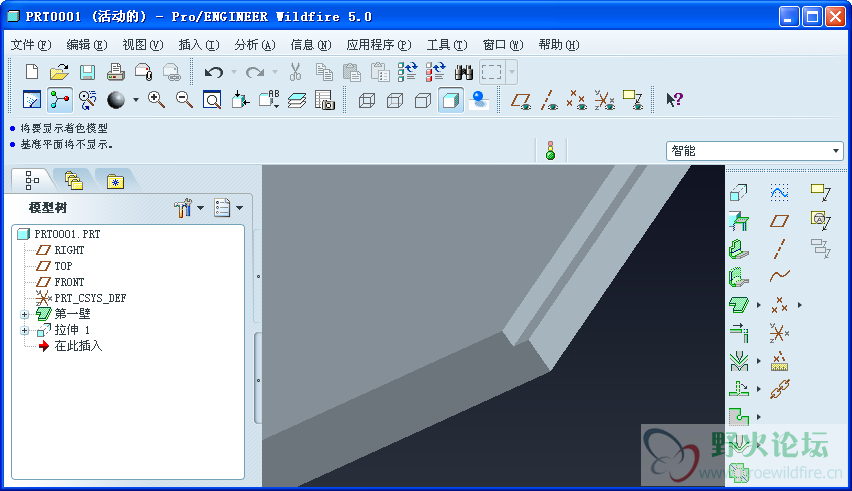Image resolution: width=852 pixels, height=491 pixels.
Task: Open the 分析 menu
Action: coord(255,45)
